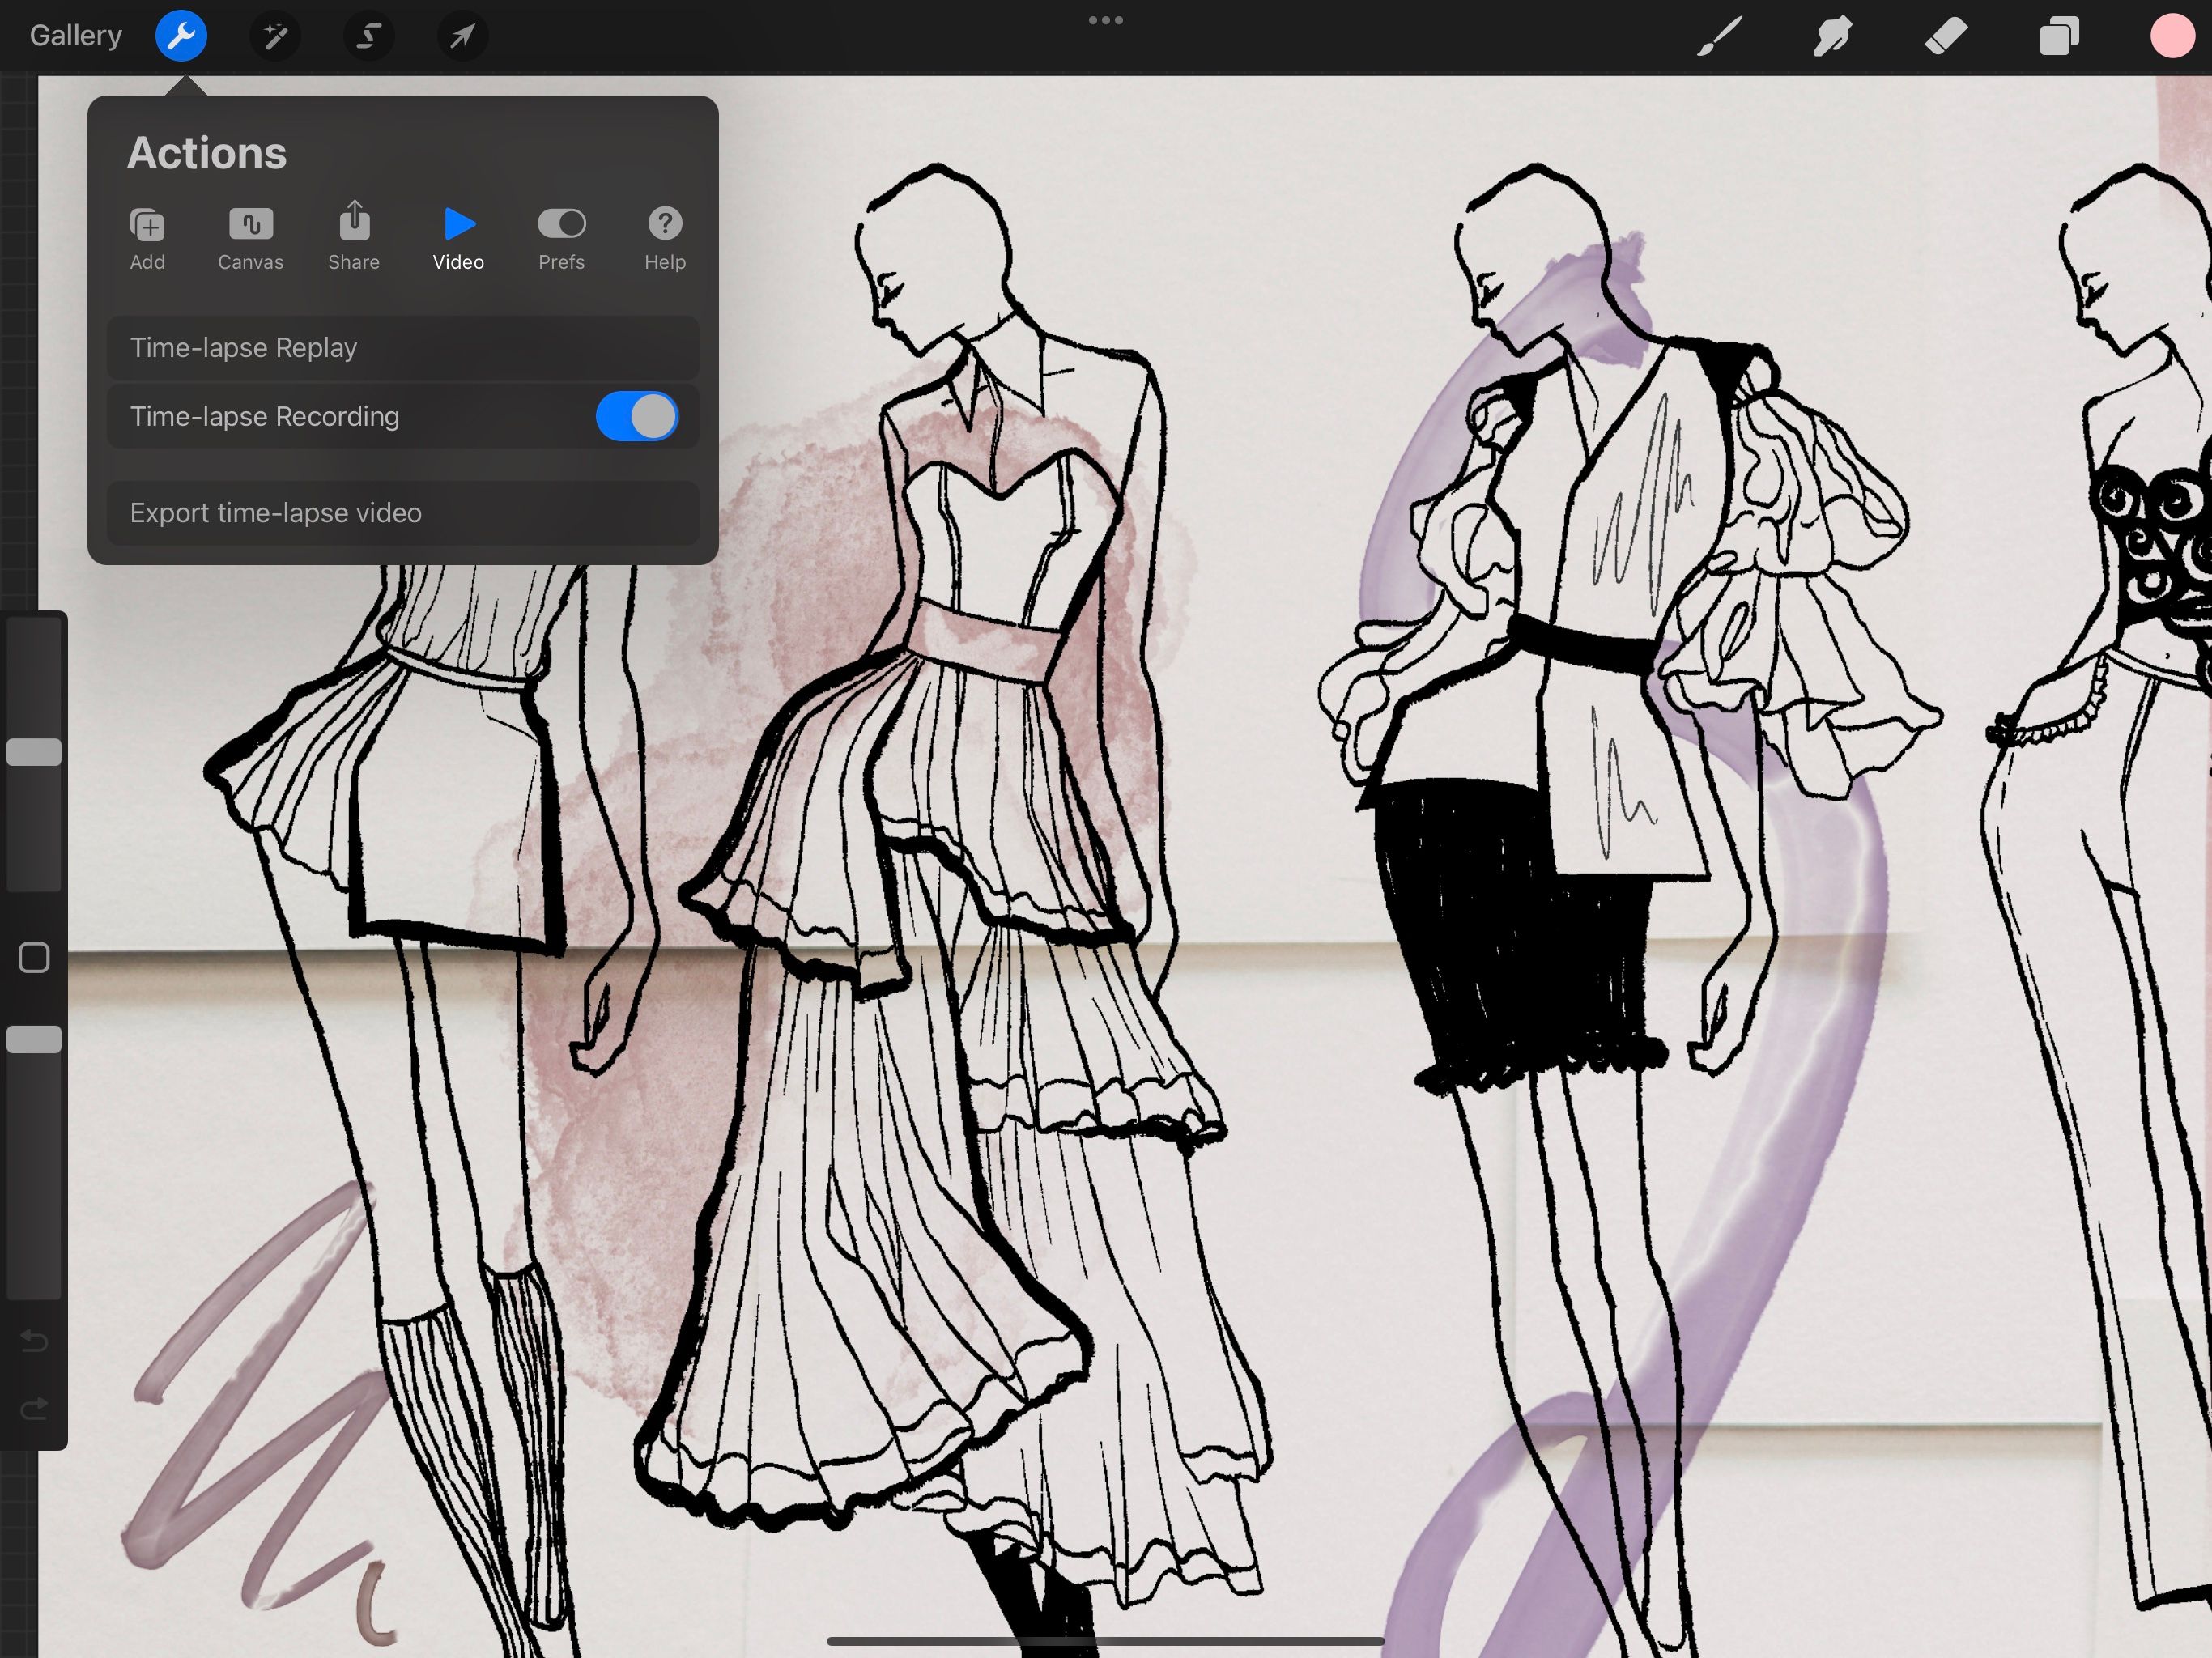
Task: Select the Adjustments magic wand tool
Action: 274,36
